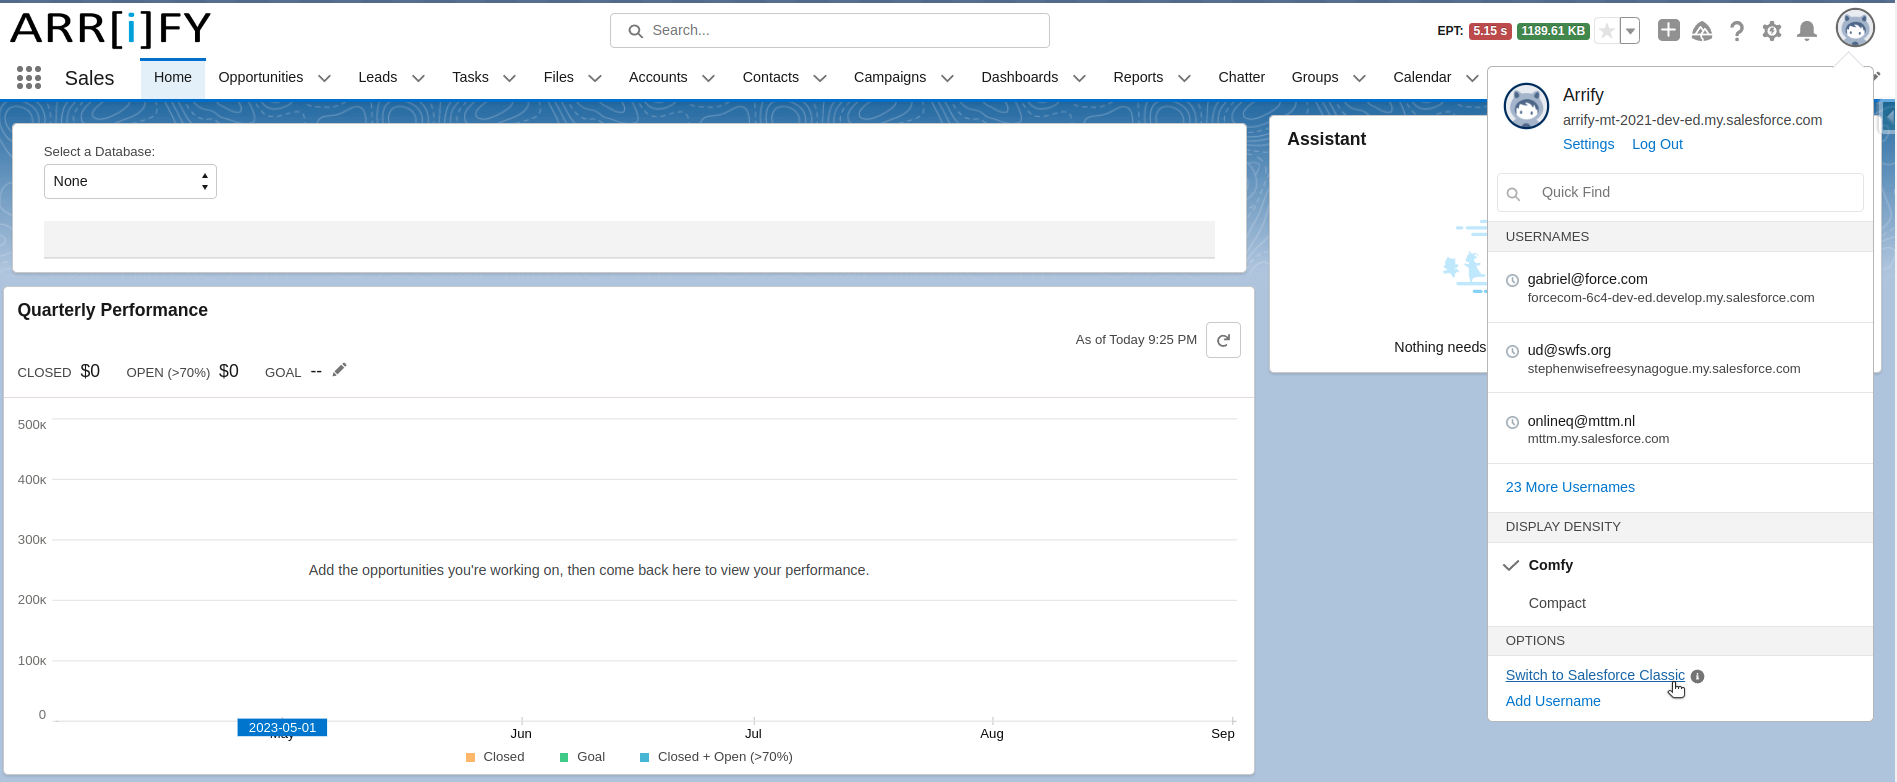Image resolution: width=1897 pixels, height=782 pixels.
Task: Open the App Launcher grid icon
Action: click(29, 78)
